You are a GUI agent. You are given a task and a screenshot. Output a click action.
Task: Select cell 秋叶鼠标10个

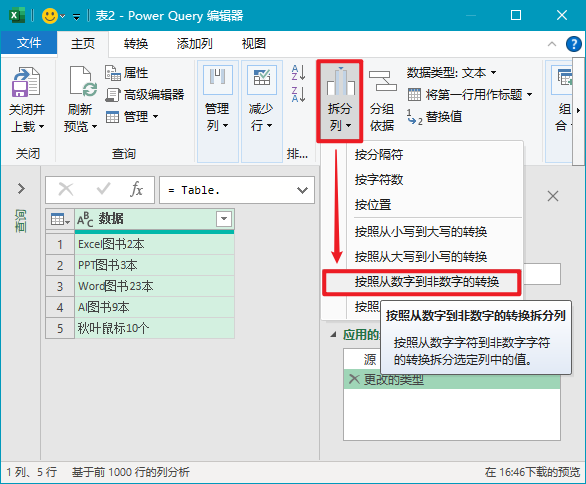click(x=154, y=328)
